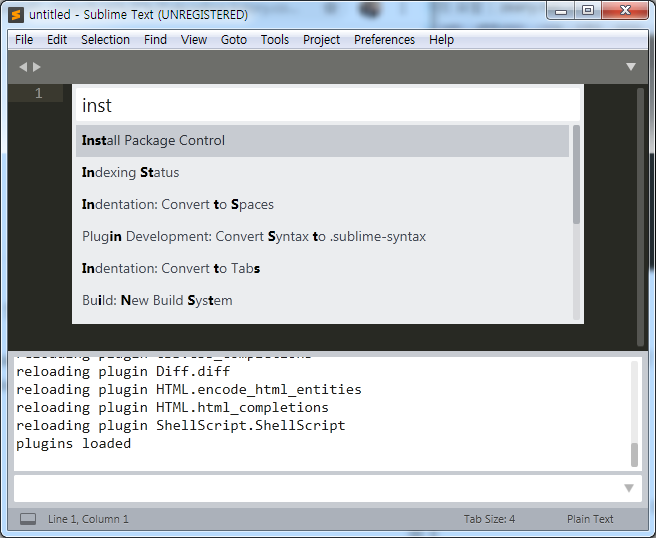Open the View menu
656x538 pixels.
[194, 40]
